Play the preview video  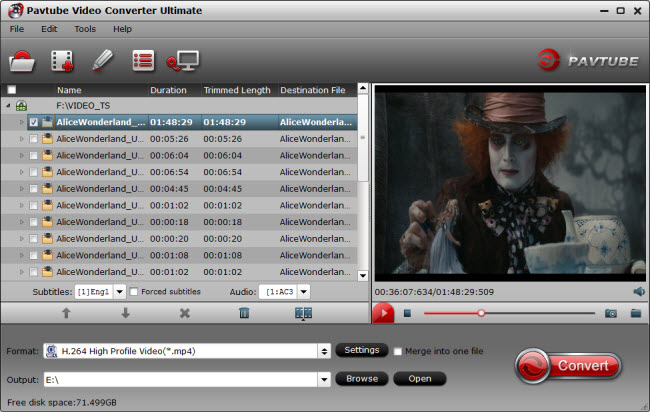coord(383,313)
